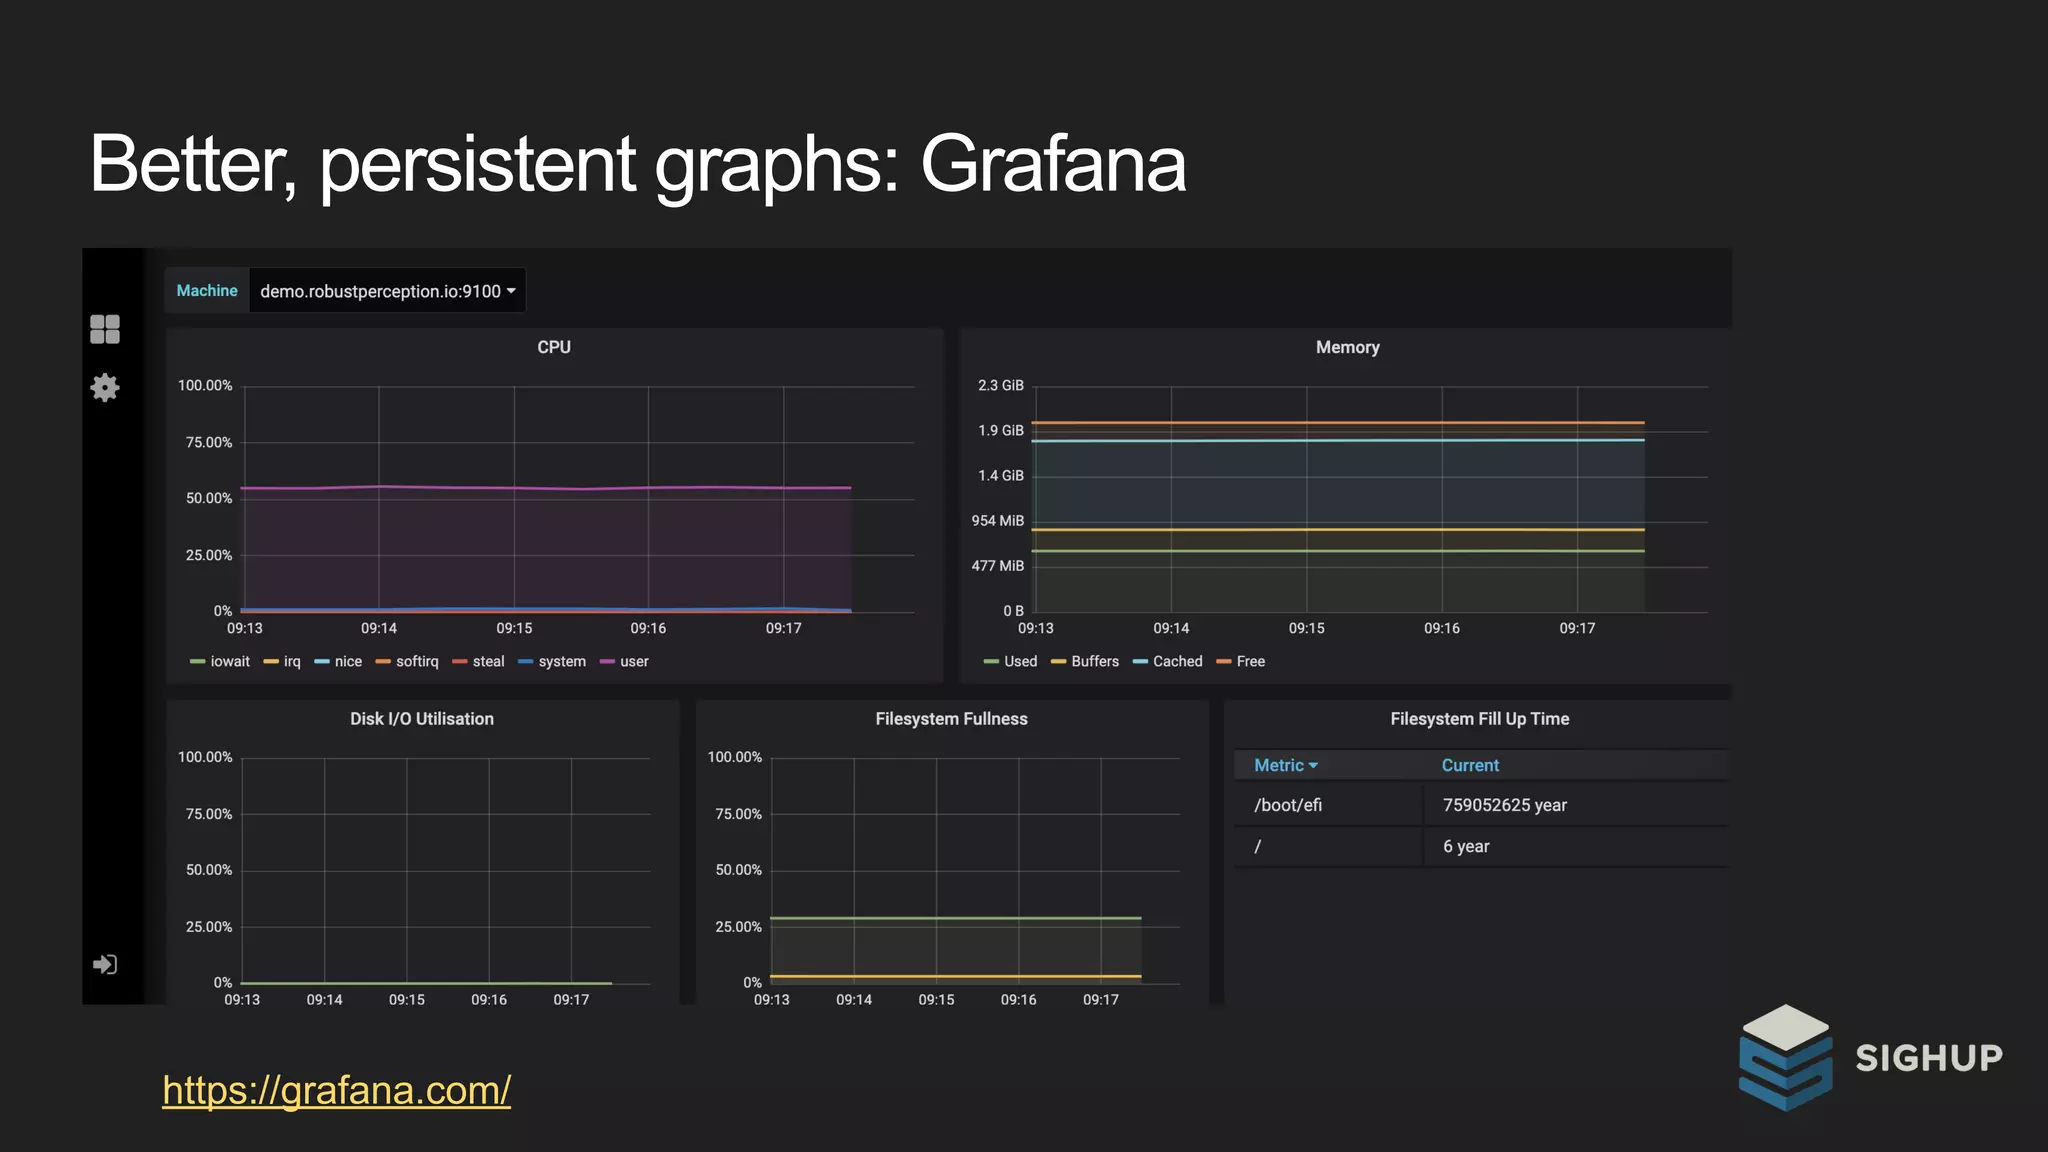Toggle the Free series in Memory legend
Viewport: 2048px width, 1152px height.
(x=1250, y=662)
